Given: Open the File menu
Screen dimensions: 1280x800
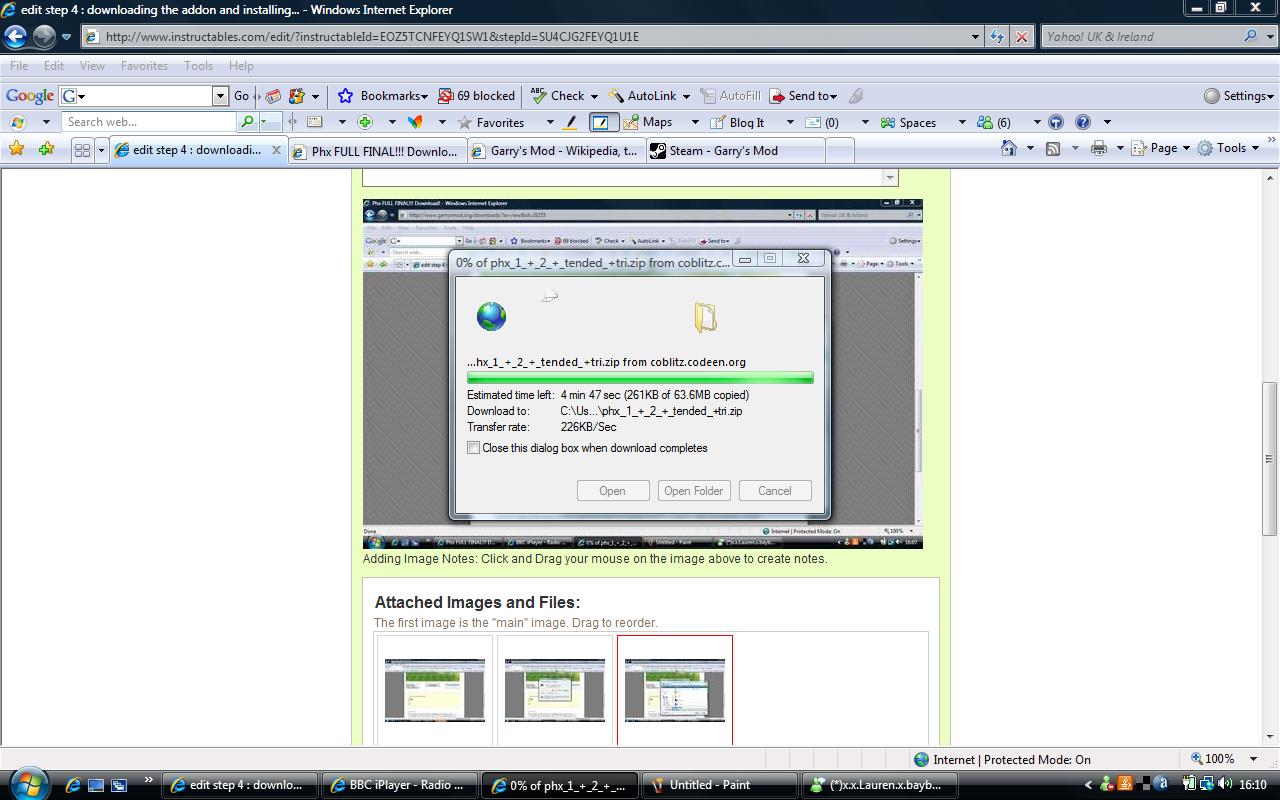Looking at the screenshot, I should click(19, 66).
